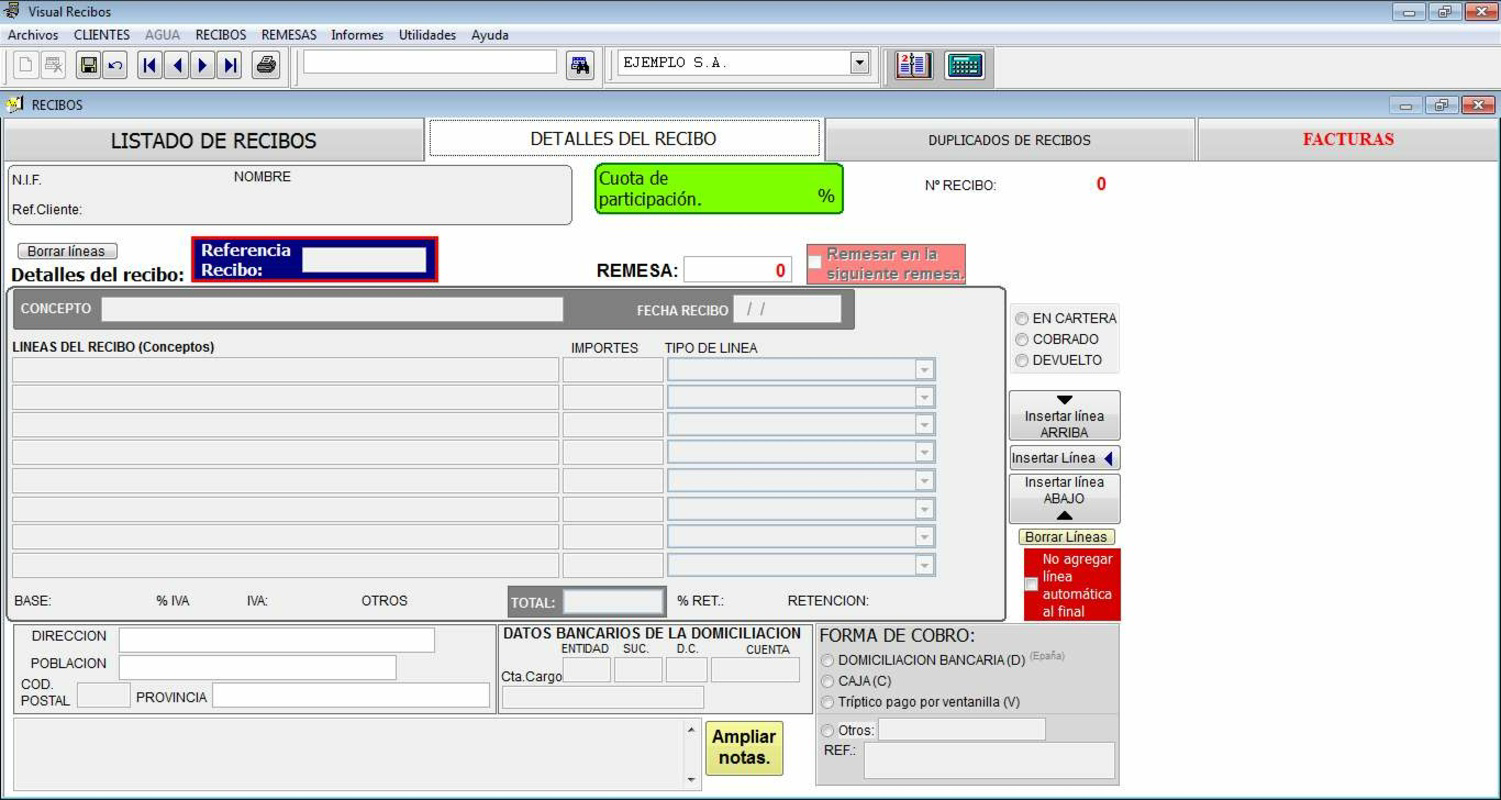Click the Referencia Recibo input field

(x=364, y=260)
